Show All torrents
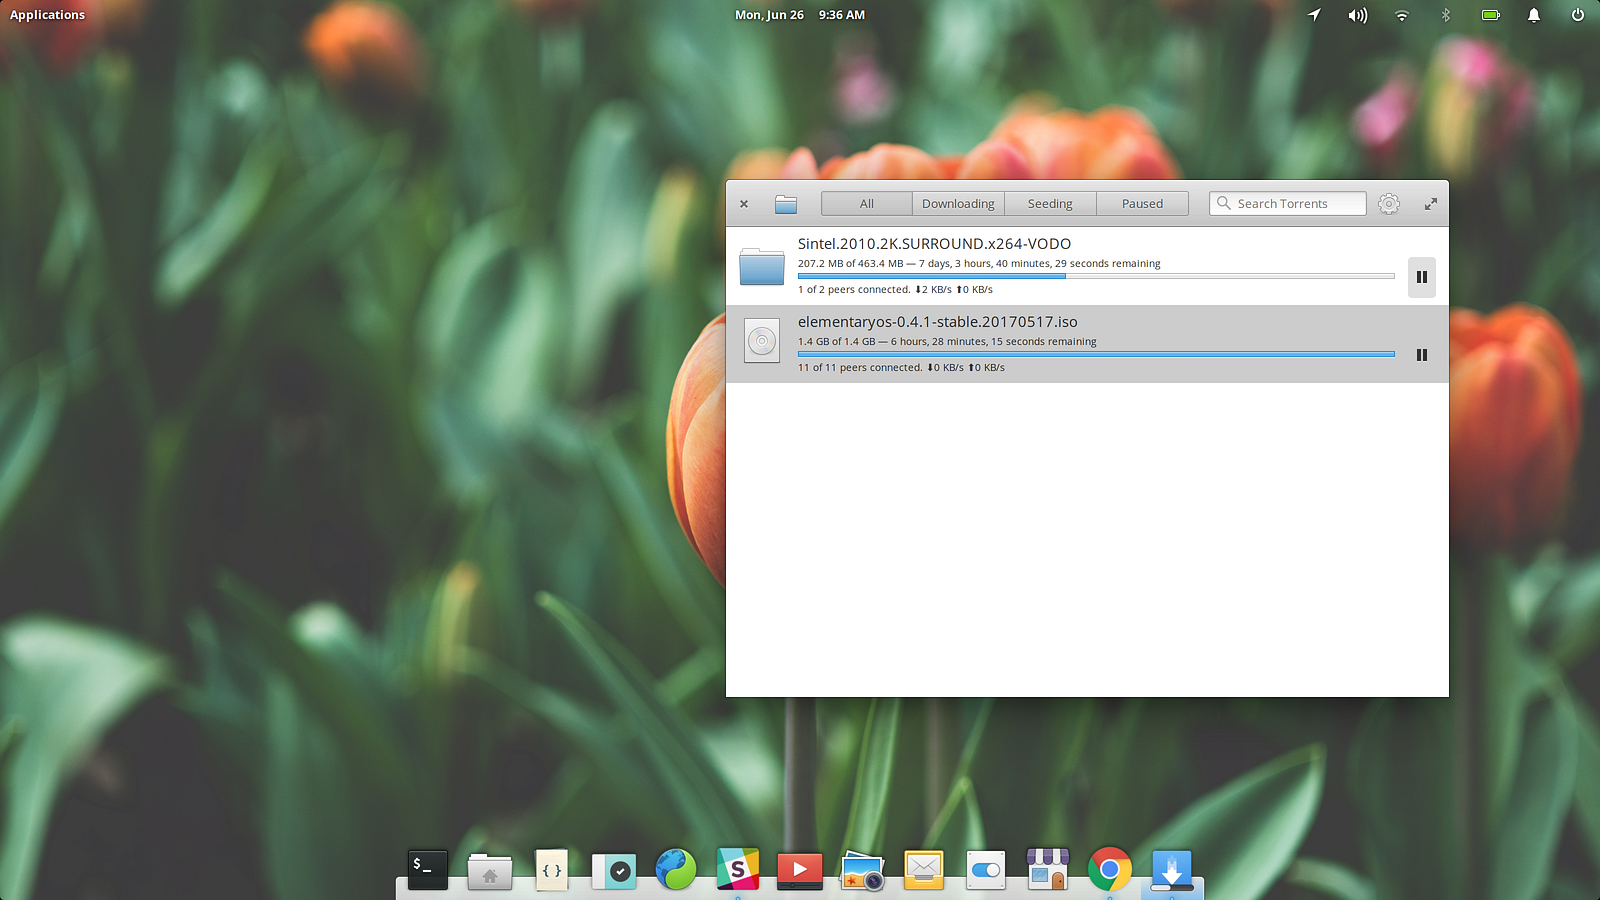1600x900 pixels. pyautogui.click(x=867, y=204)
